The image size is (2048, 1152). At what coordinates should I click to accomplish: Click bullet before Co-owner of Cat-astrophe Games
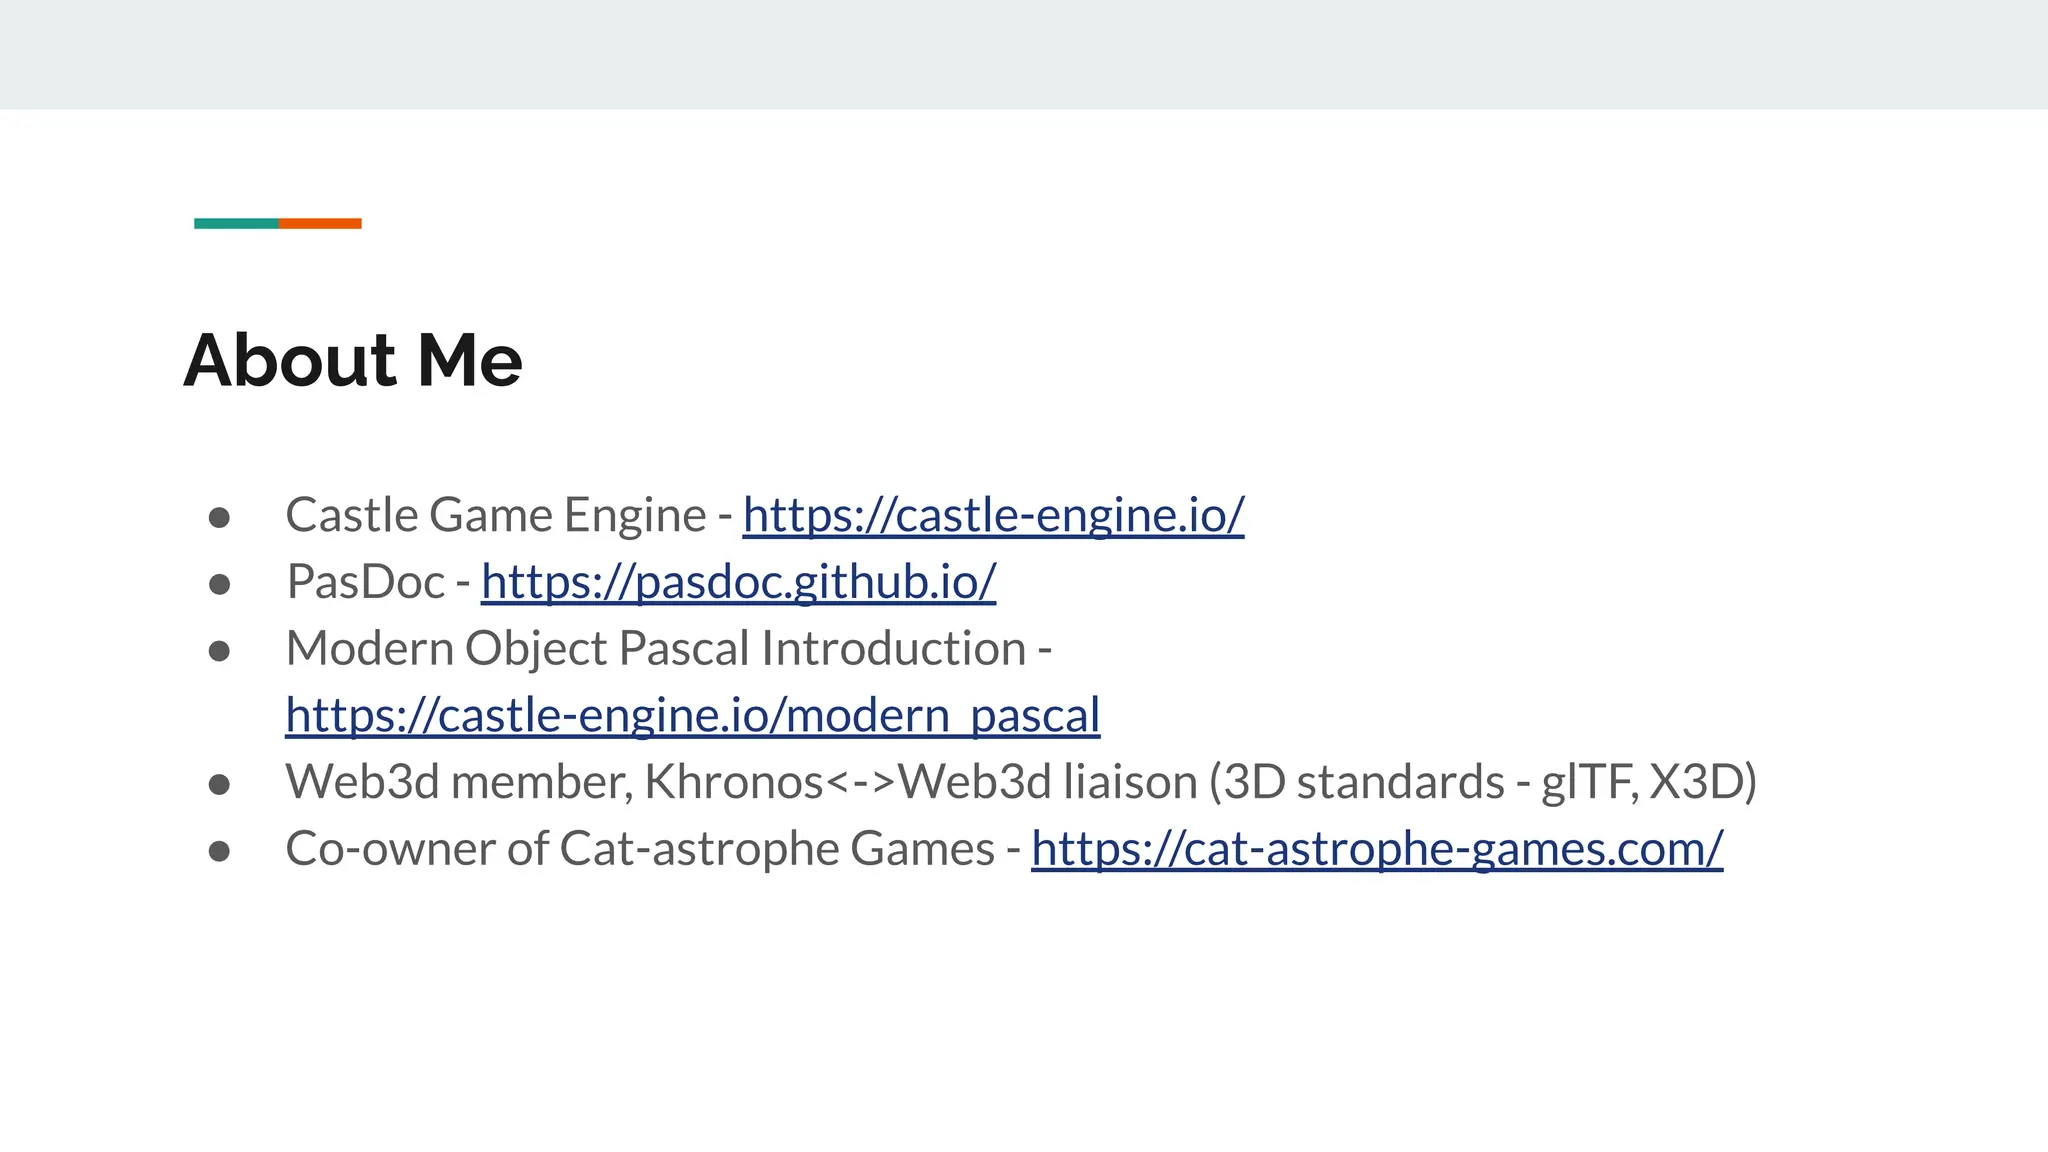(x=220, y=851)
